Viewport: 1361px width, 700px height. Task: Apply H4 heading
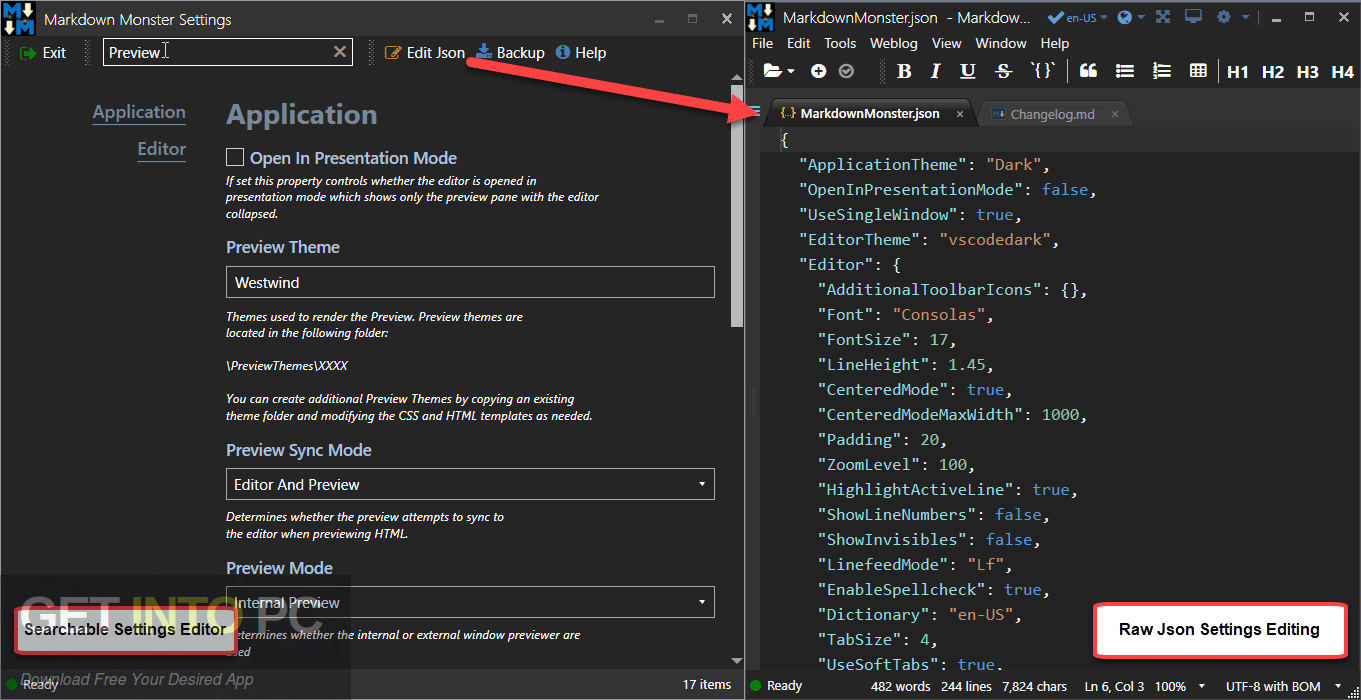click(1342, 72)
